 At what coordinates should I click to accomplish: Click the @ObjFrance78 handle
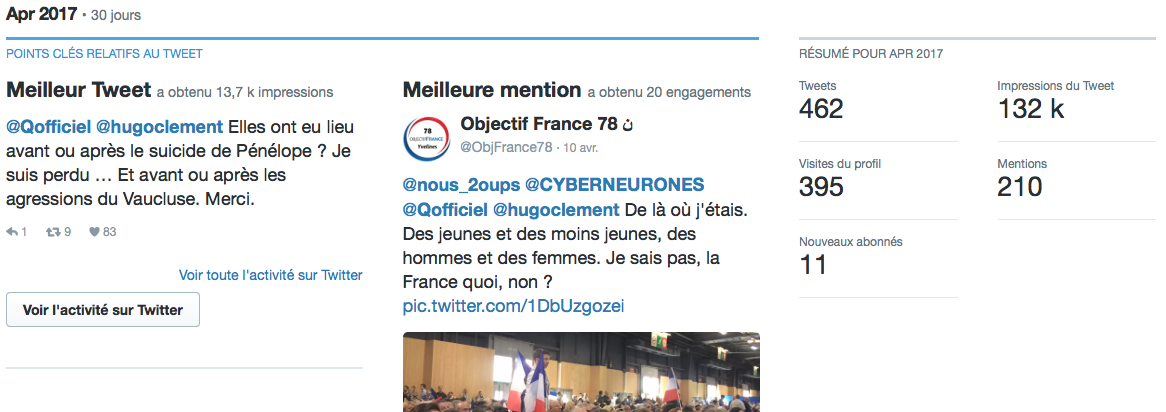[x=506, y=147]
